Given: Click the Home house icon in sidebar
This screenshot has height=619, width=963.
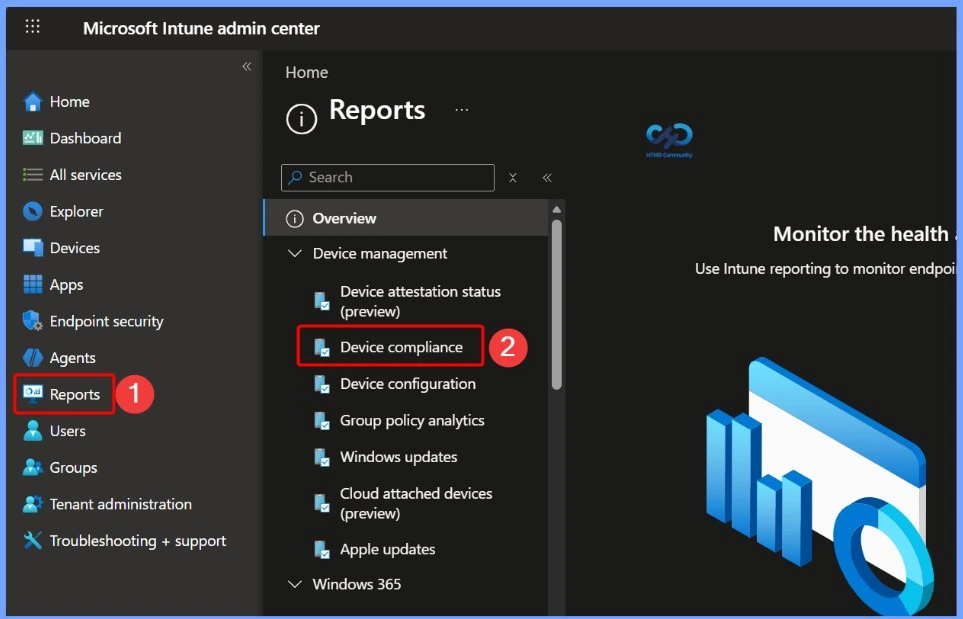Looking at the screenshot, I should (x=33, y=101).
